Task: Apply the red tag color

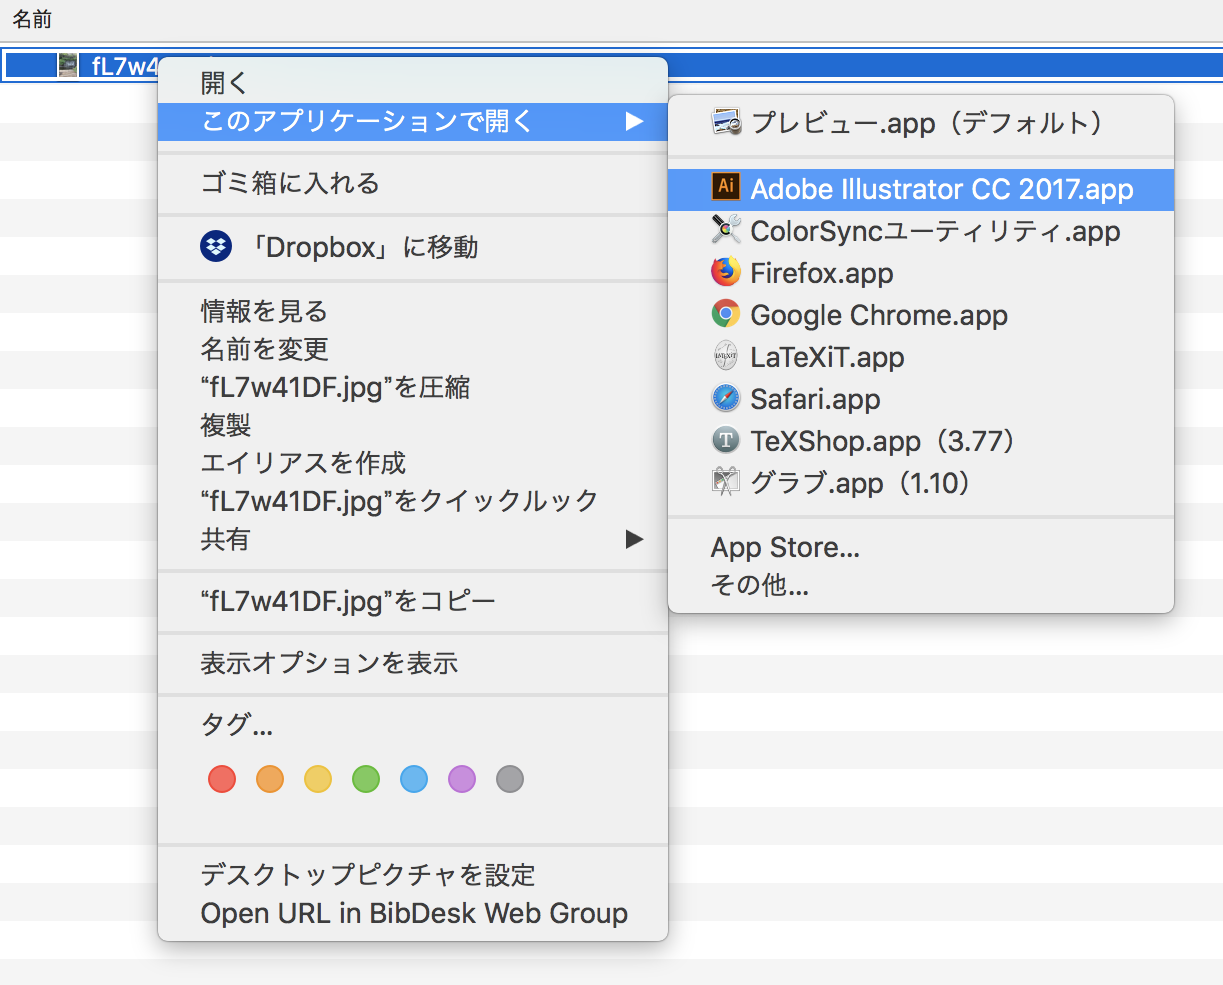Action: point(222,779)
